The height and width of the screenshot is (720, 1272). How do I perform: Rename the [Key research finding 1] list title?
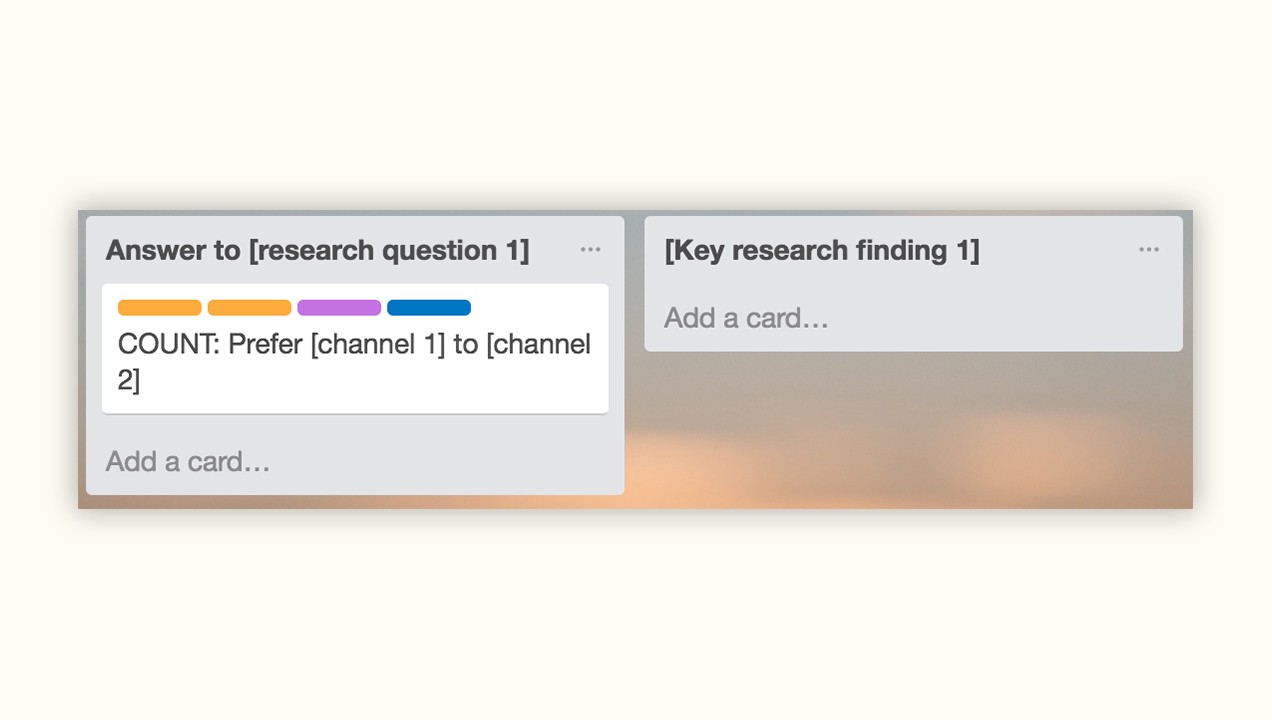(822, 250)
